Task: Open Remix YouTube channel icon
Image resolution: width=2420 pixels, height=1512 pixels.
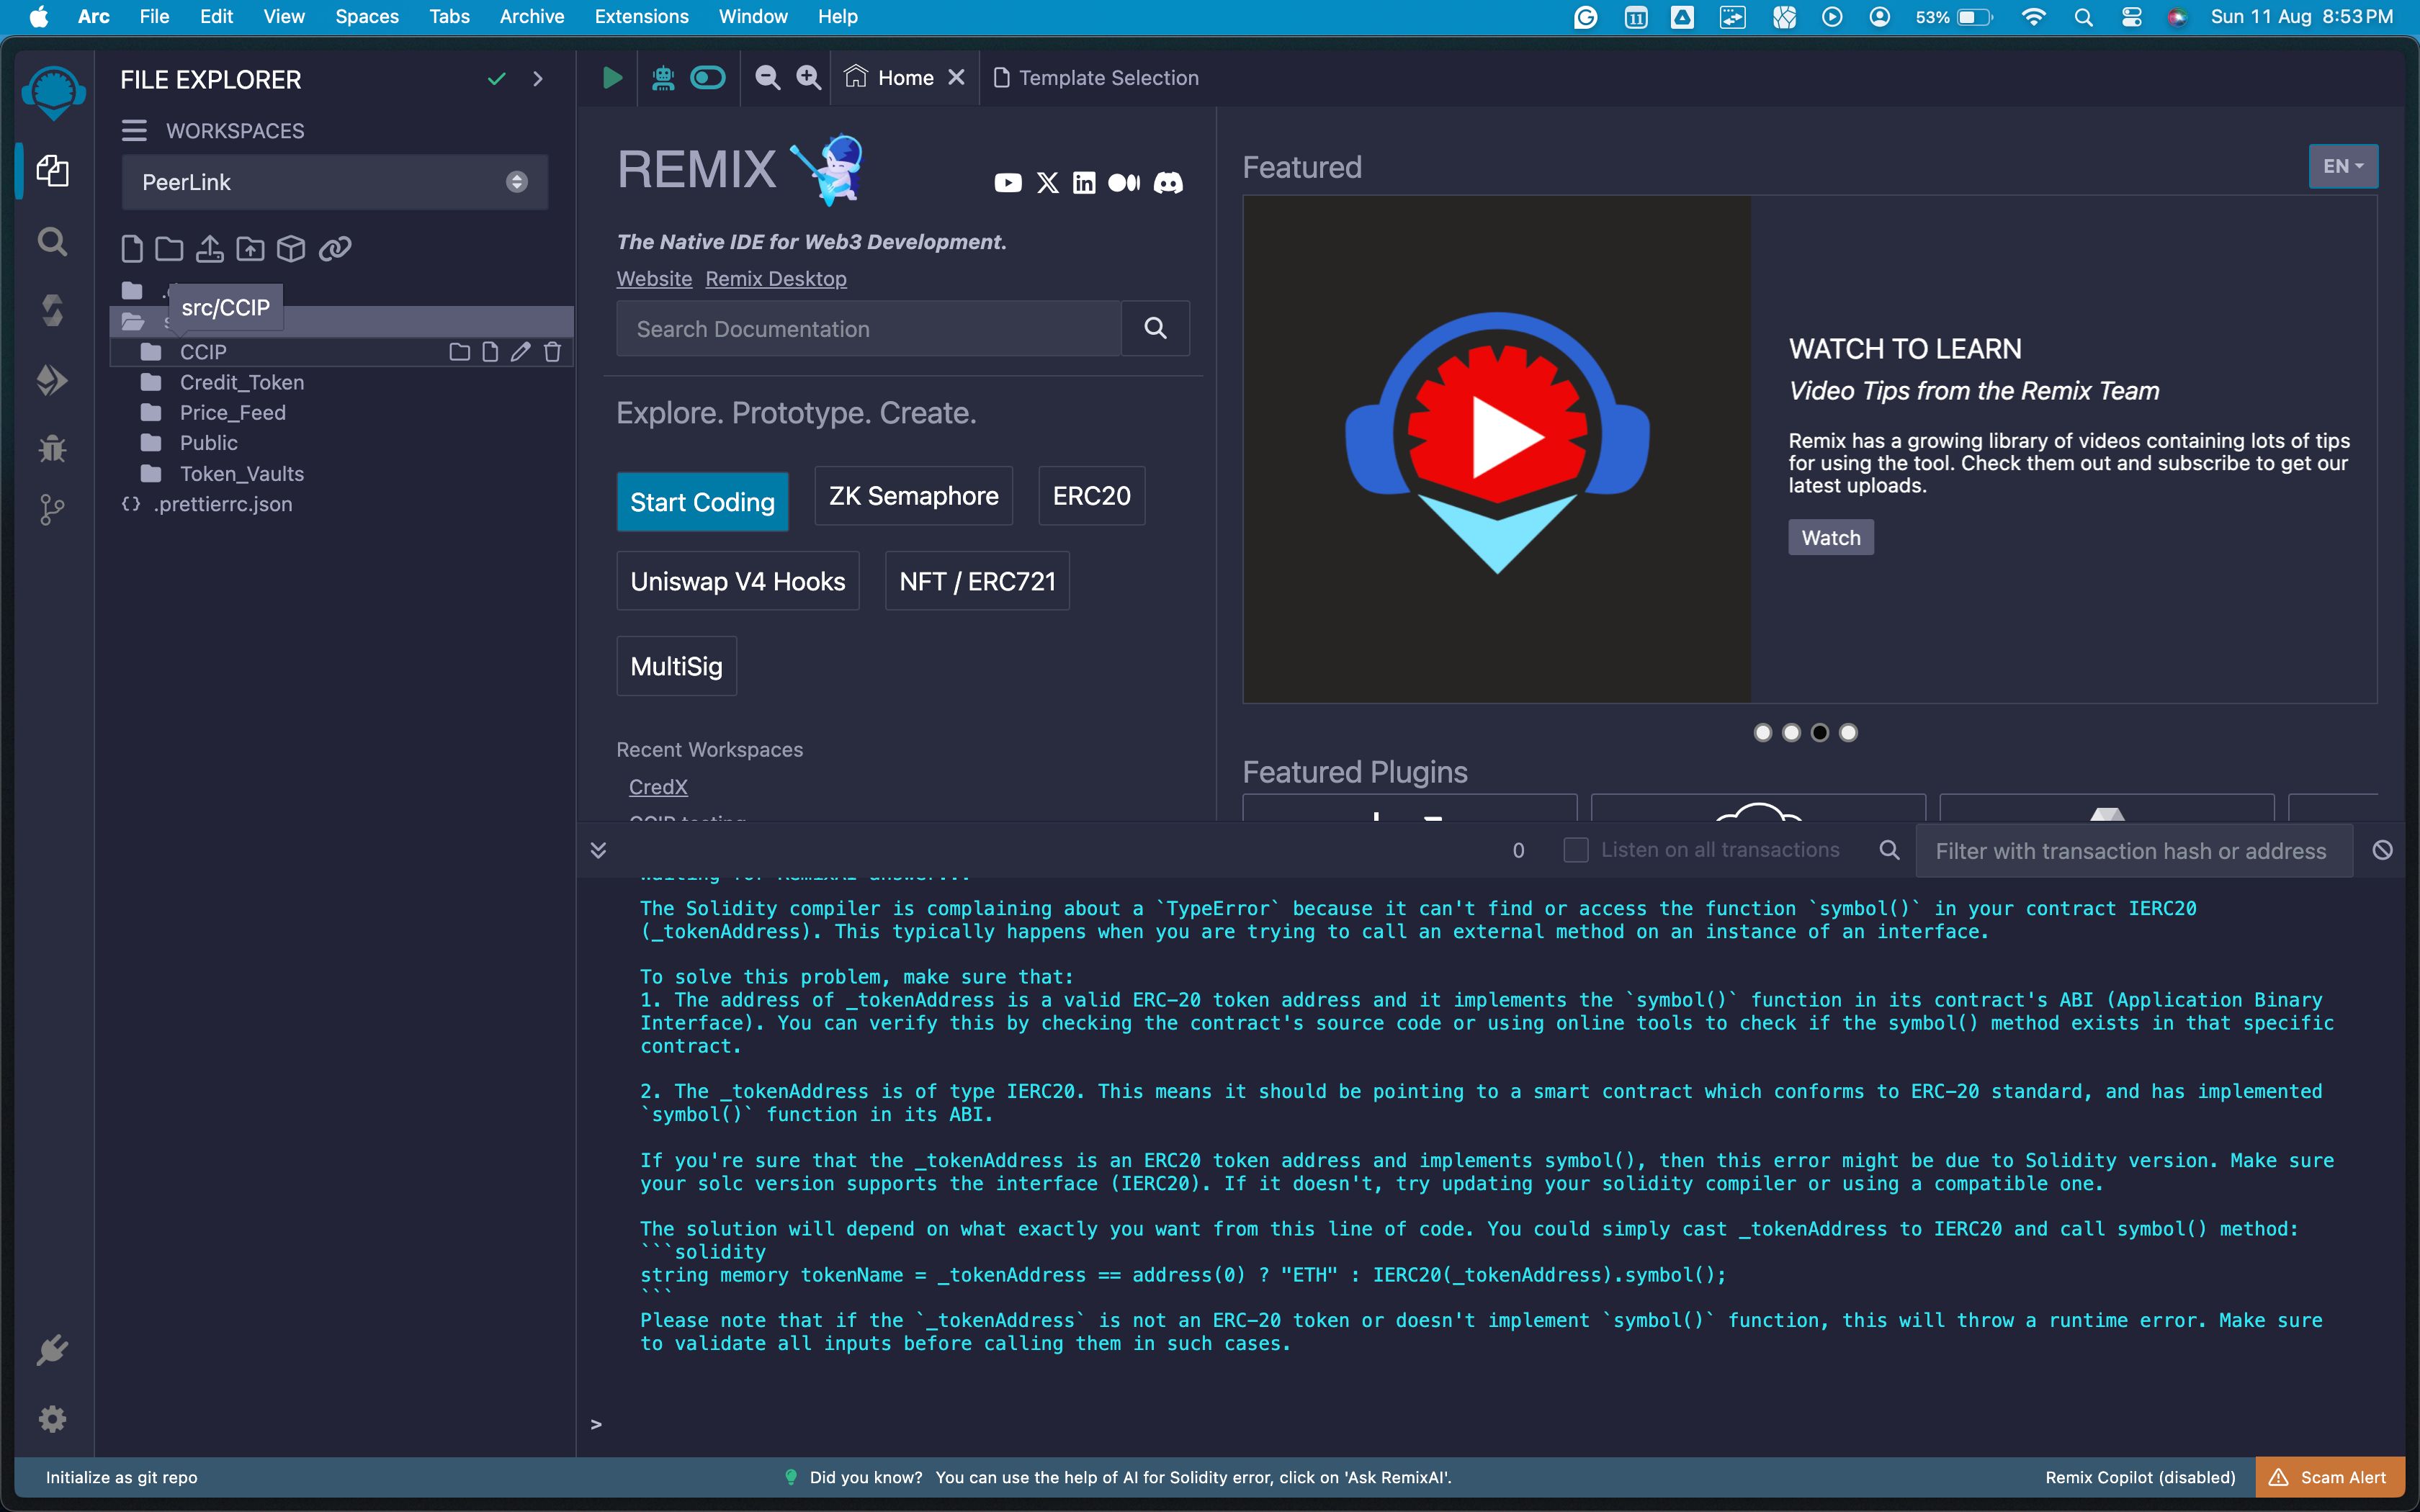Action: pos(1008,183)
